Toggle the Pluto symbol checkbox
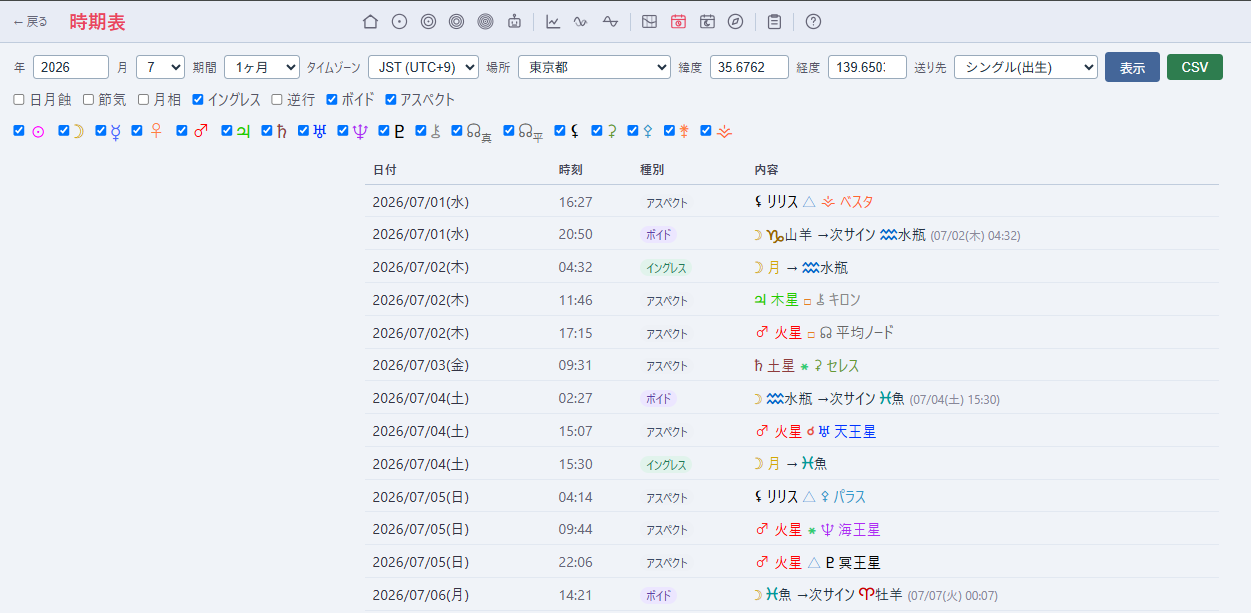The height and width of the screenshot is (613, 1251). [383, 130]
